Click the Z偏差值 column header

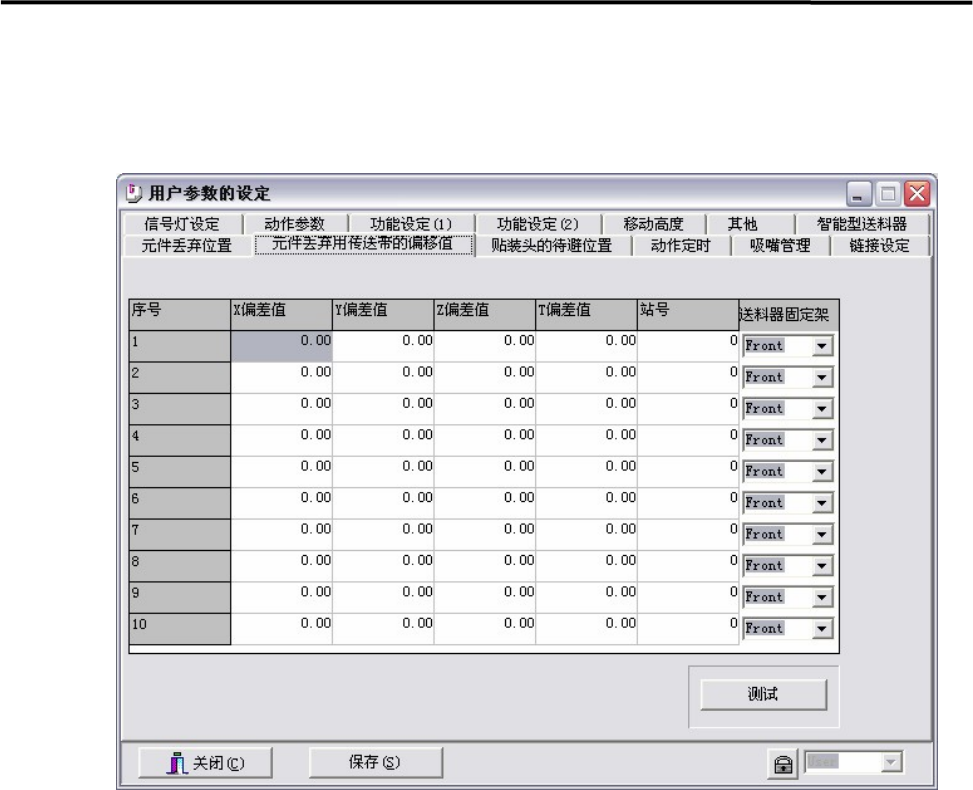tap(485, 315)
